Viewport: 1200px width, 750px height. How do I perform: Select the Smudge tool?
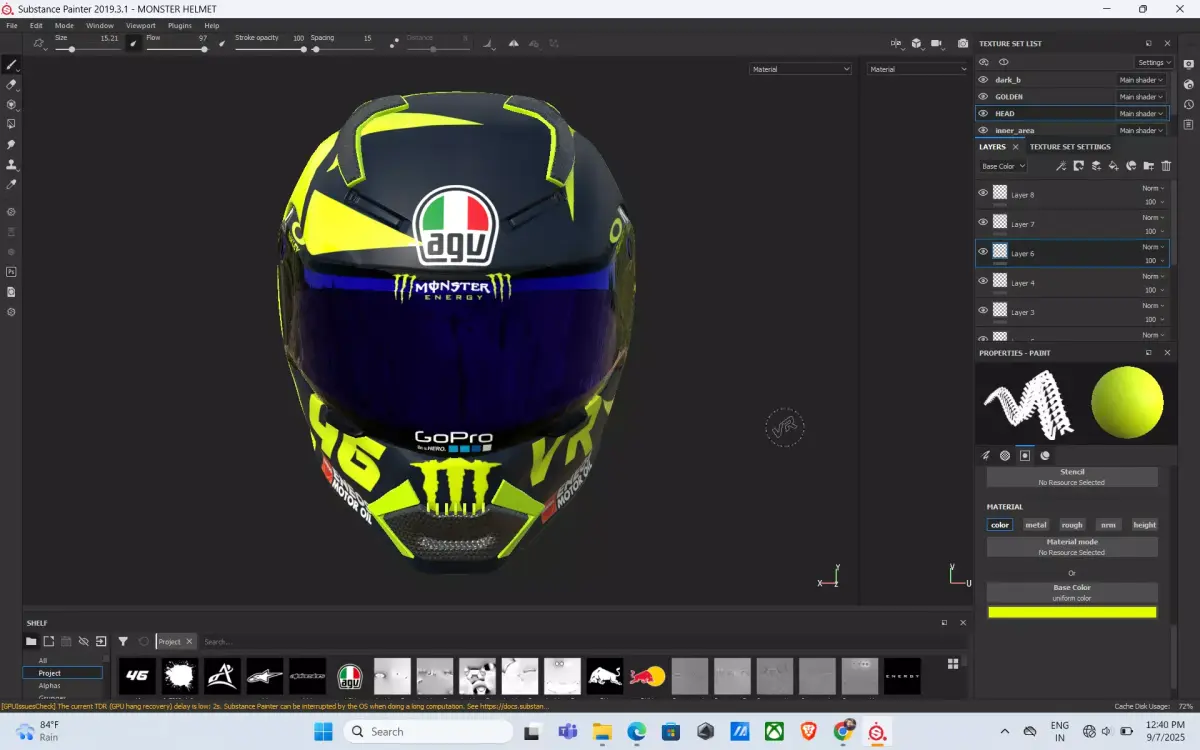tap(11, 144)
